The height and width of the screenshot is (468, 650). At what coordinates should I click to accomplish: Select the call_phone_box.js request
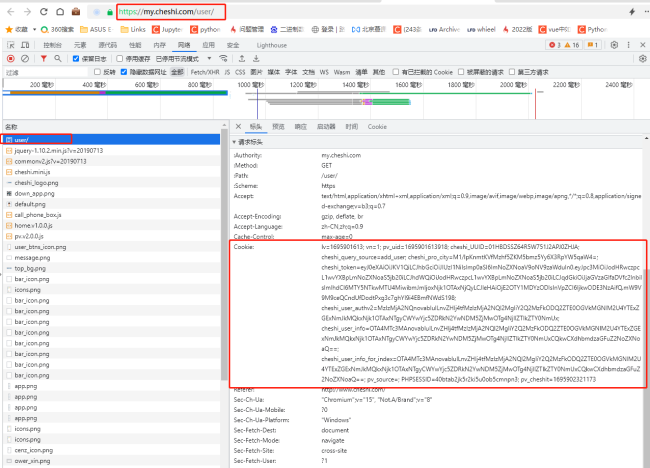(111, 215)
